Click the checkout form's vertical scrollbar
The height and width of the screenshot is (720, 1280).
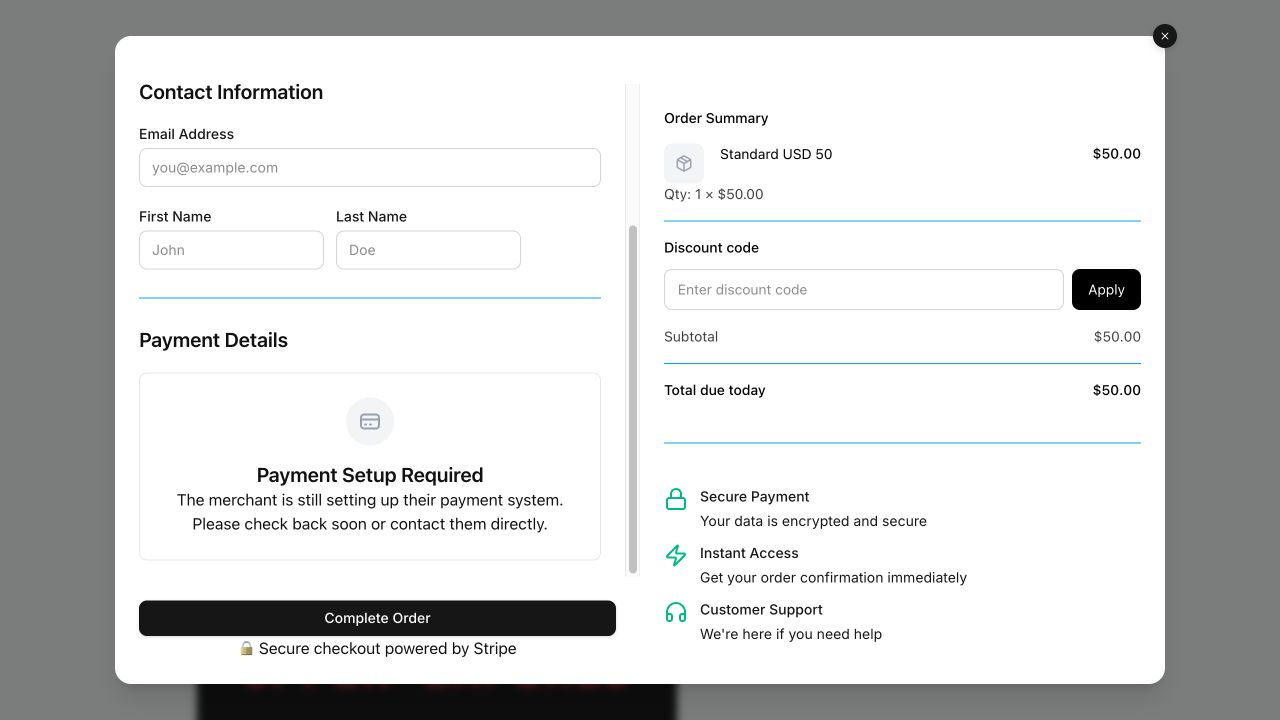(x=632, y=399)
